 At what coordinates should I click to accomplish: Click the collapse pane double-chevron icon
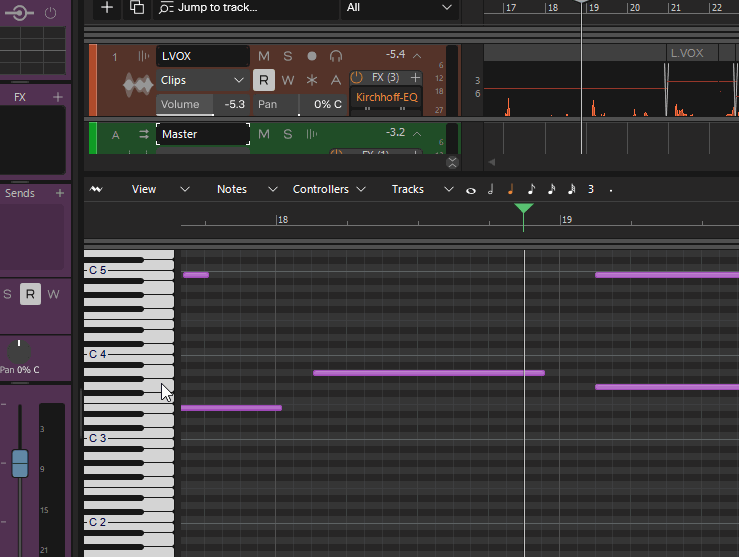(452, 163)
